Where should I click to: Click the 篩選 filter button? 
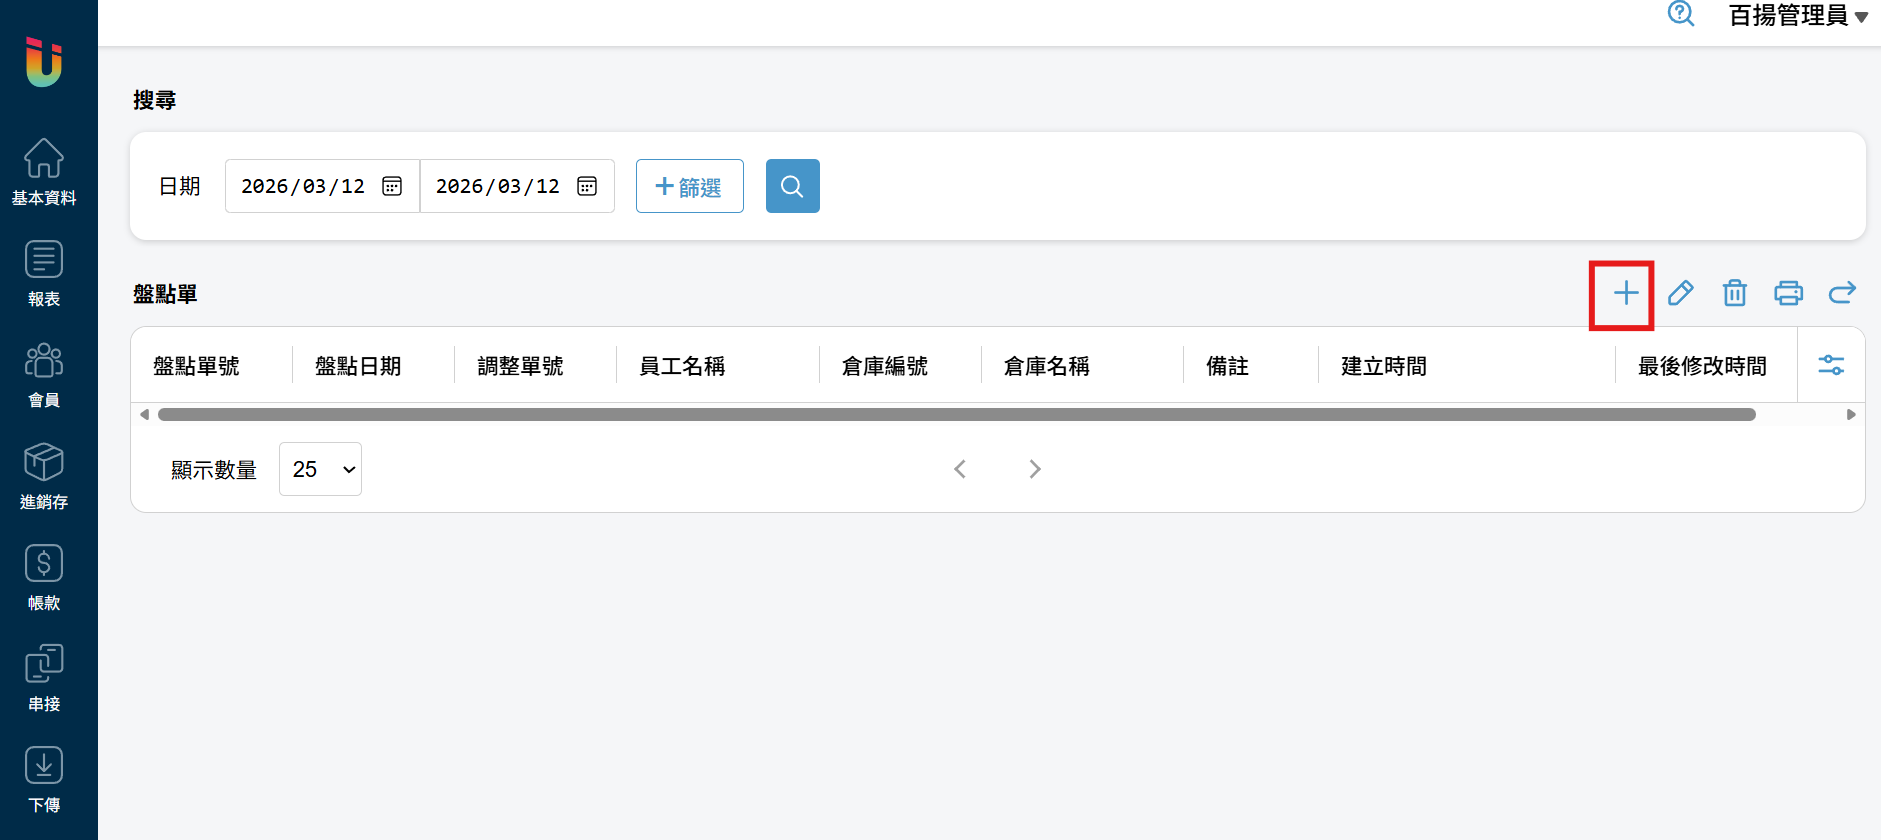(689, 186)
